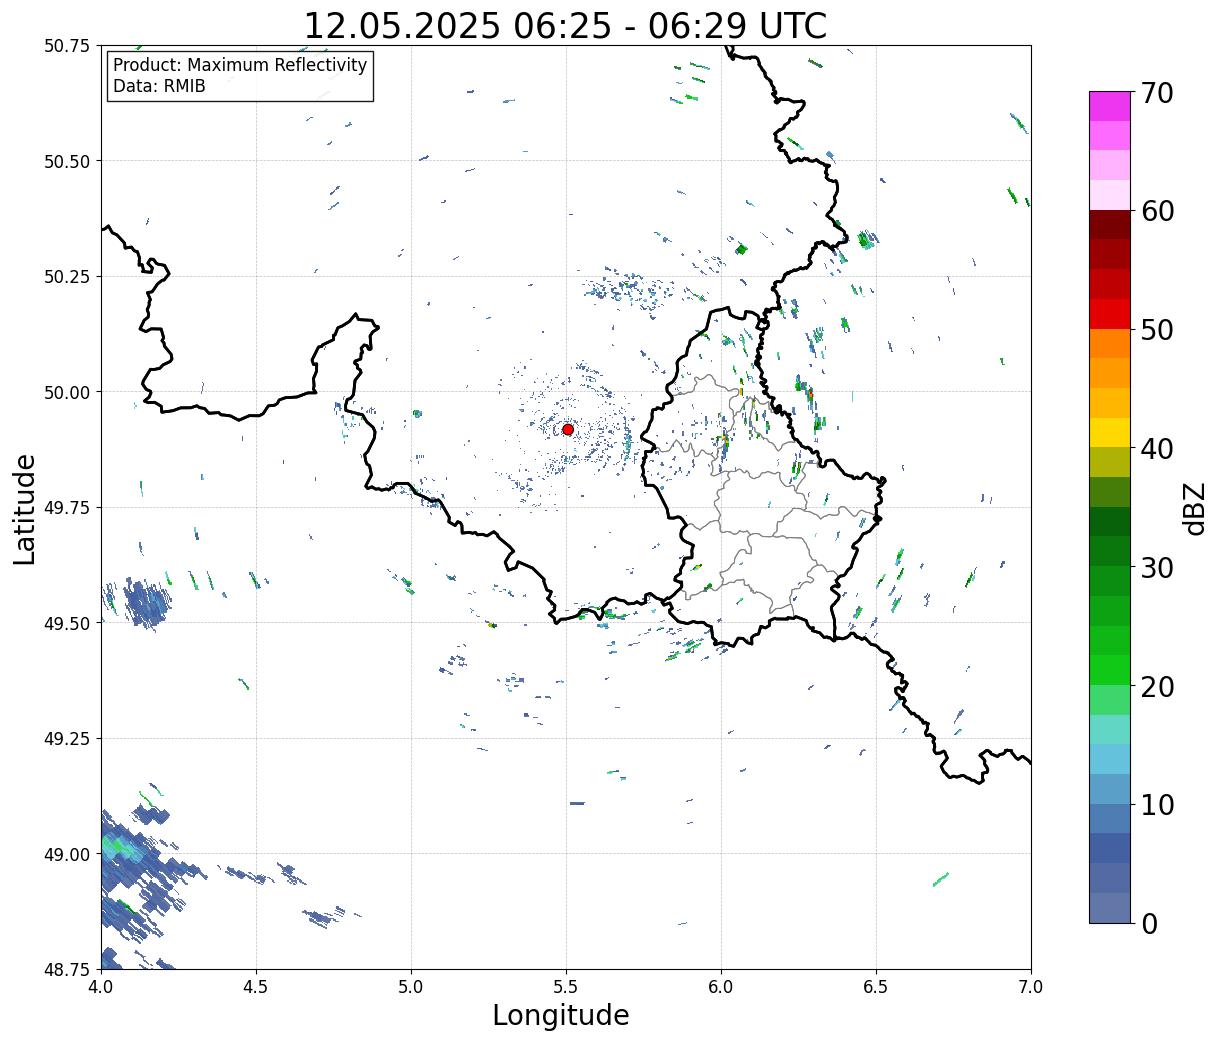Click the 'Product: Maximum Reflectivity' text
Screen dimensions: 1219x1040
coord(240,65)
